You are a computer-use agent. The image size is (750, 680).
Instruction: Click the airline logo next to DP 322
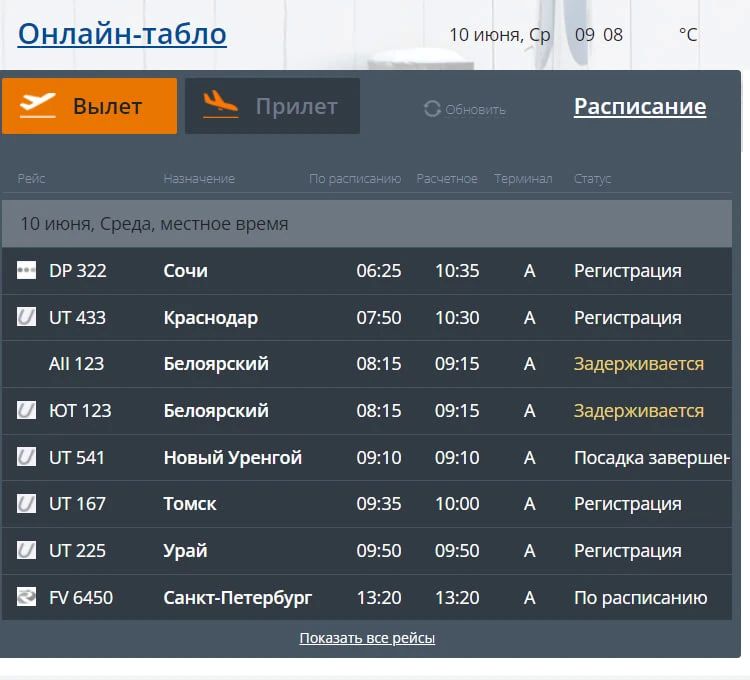tap(26, 270)
